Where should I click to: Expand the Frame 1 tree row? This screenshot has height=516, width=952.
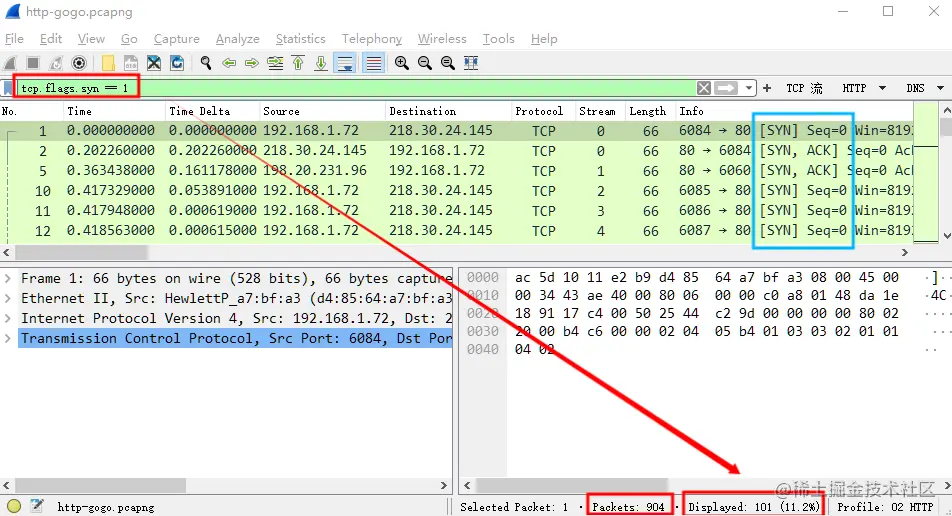click(x=7, y=279)
